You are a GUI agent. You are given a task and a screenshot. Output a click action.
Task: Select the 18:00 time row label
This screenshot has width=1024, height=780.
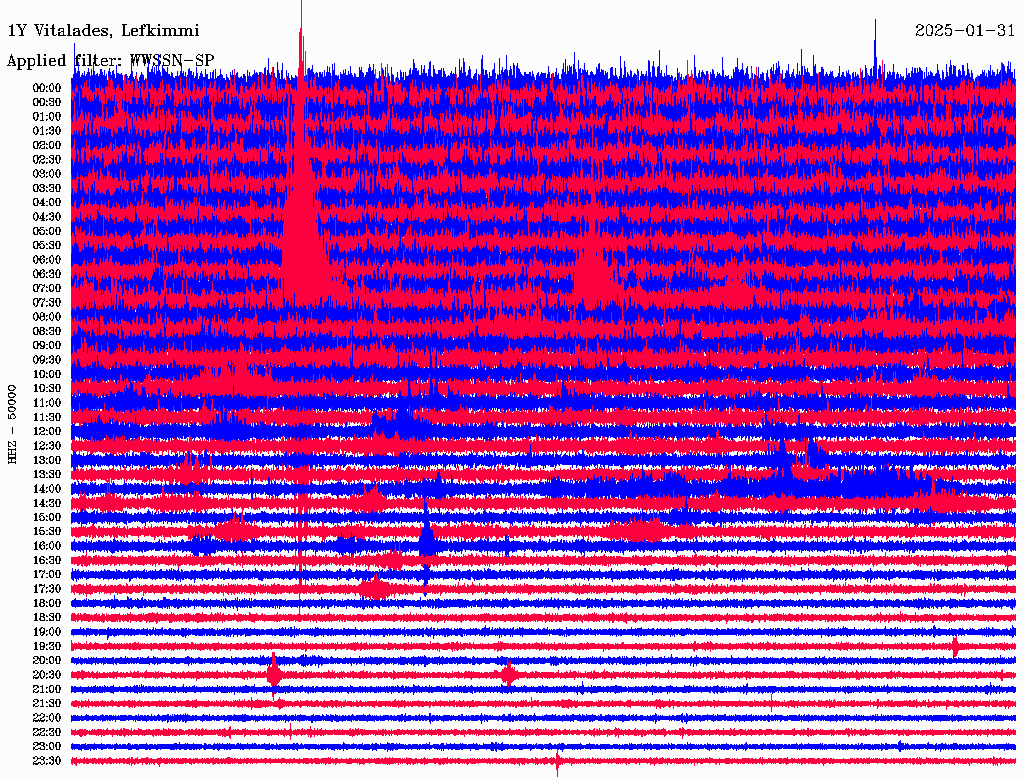pos(47,604)
